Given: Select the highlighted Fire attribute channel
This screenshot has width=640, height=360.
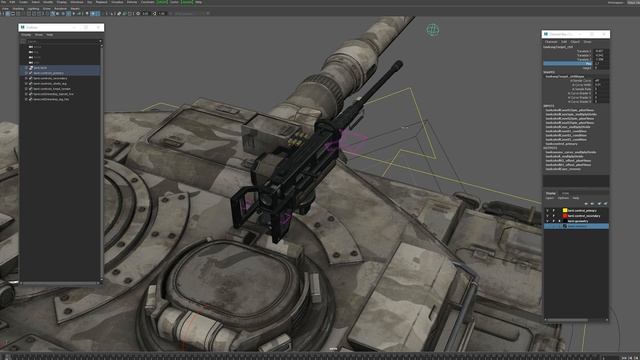Looking at the screenshot, I should (x=568, y=64).
